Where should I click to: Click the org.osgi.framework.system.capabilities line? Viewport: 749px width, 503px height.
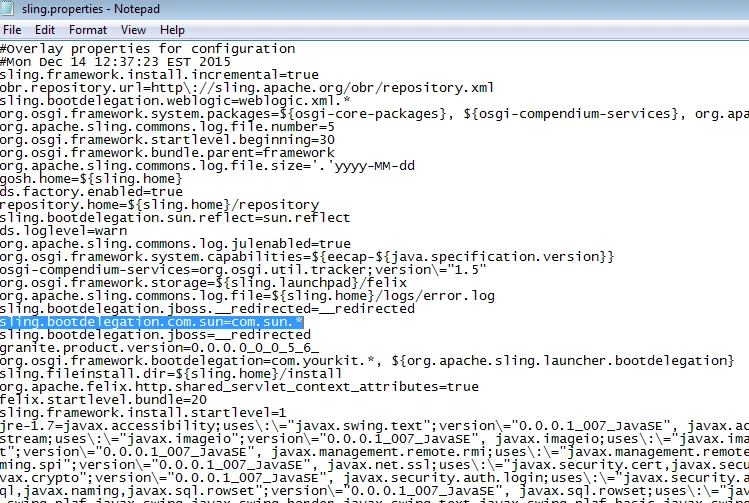(x=307, y=257)
